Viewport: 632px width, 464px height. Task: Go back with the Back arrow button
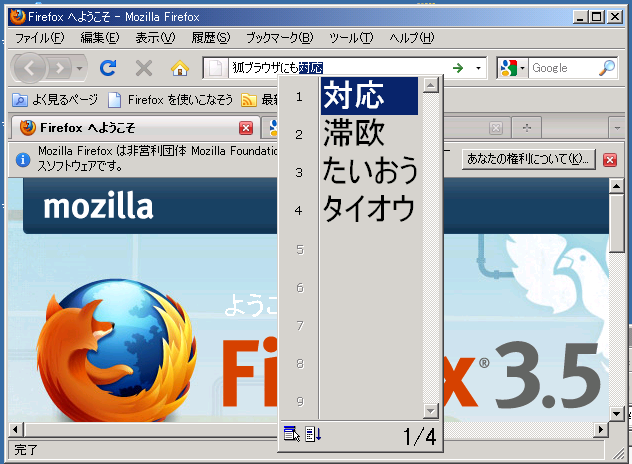pos(29,68)
